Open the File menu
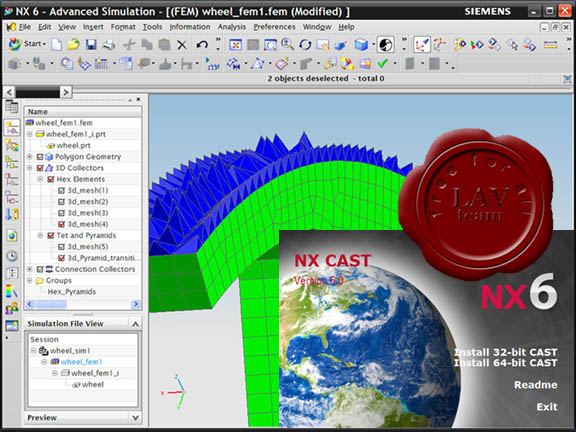The height and width of the screenshot is (432, 576). [x=25, y=27]
